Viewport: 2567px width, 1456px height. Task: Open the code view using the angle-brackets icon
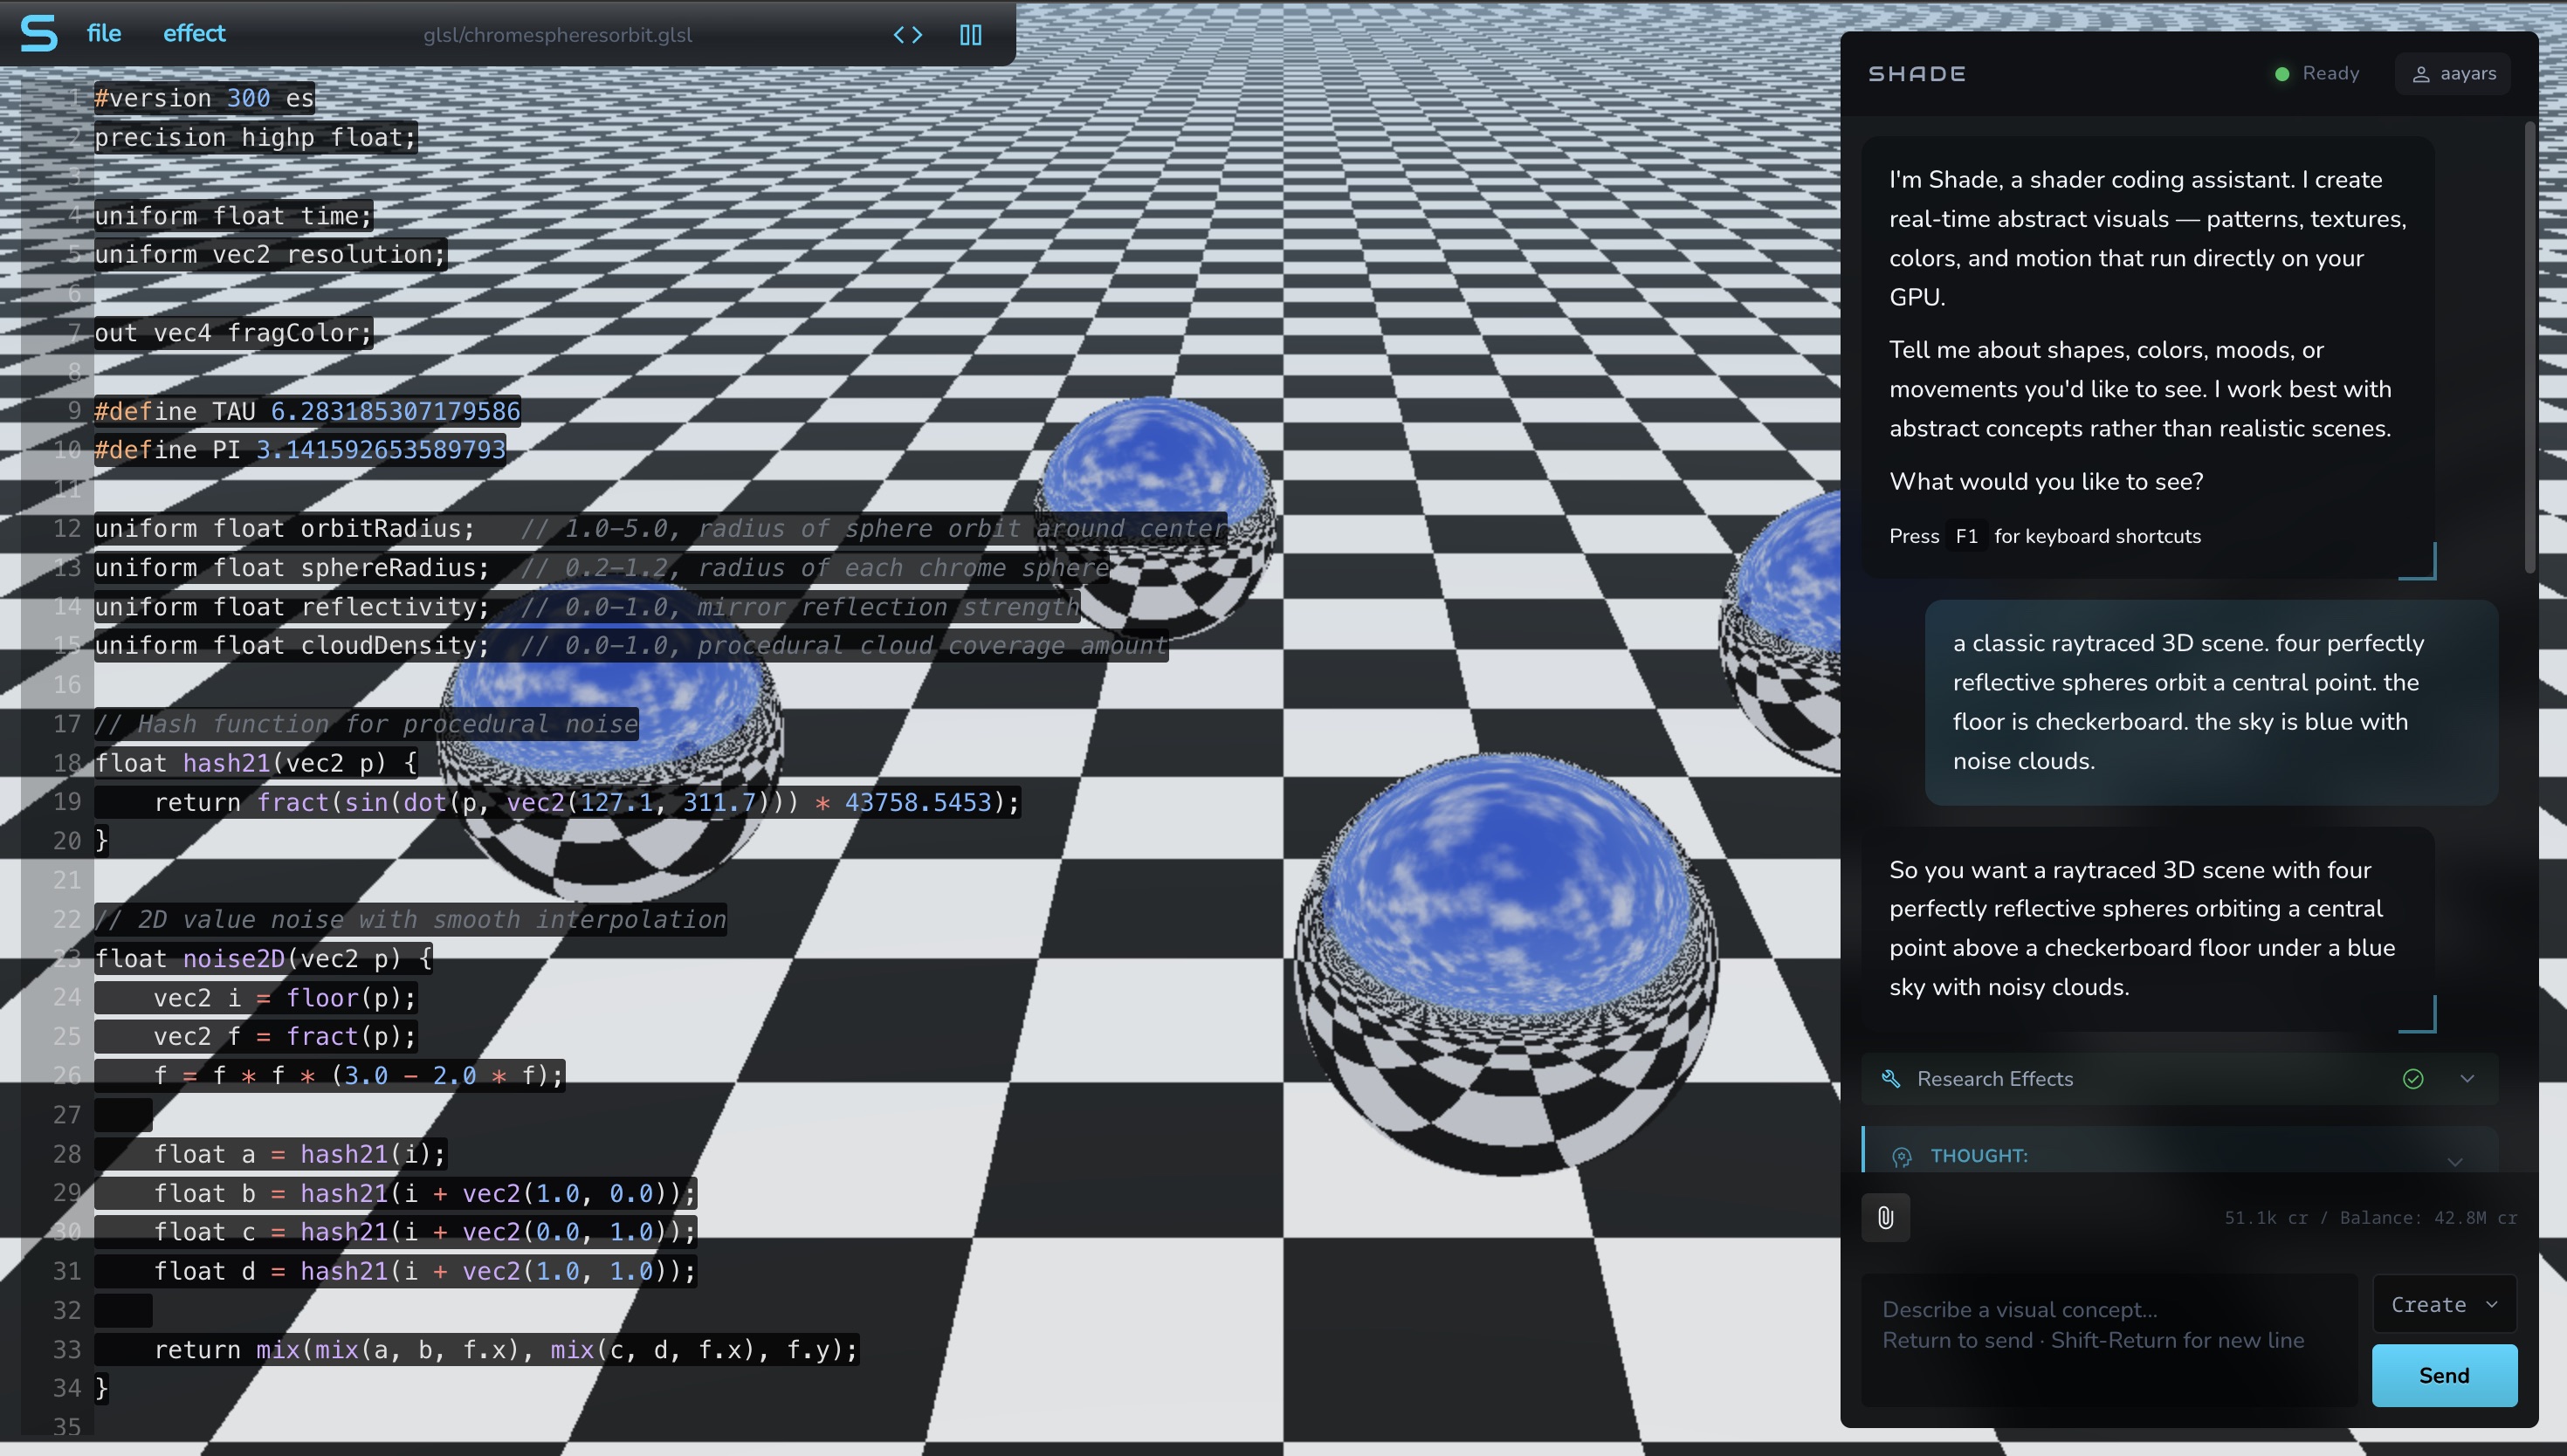pos(907,34)
